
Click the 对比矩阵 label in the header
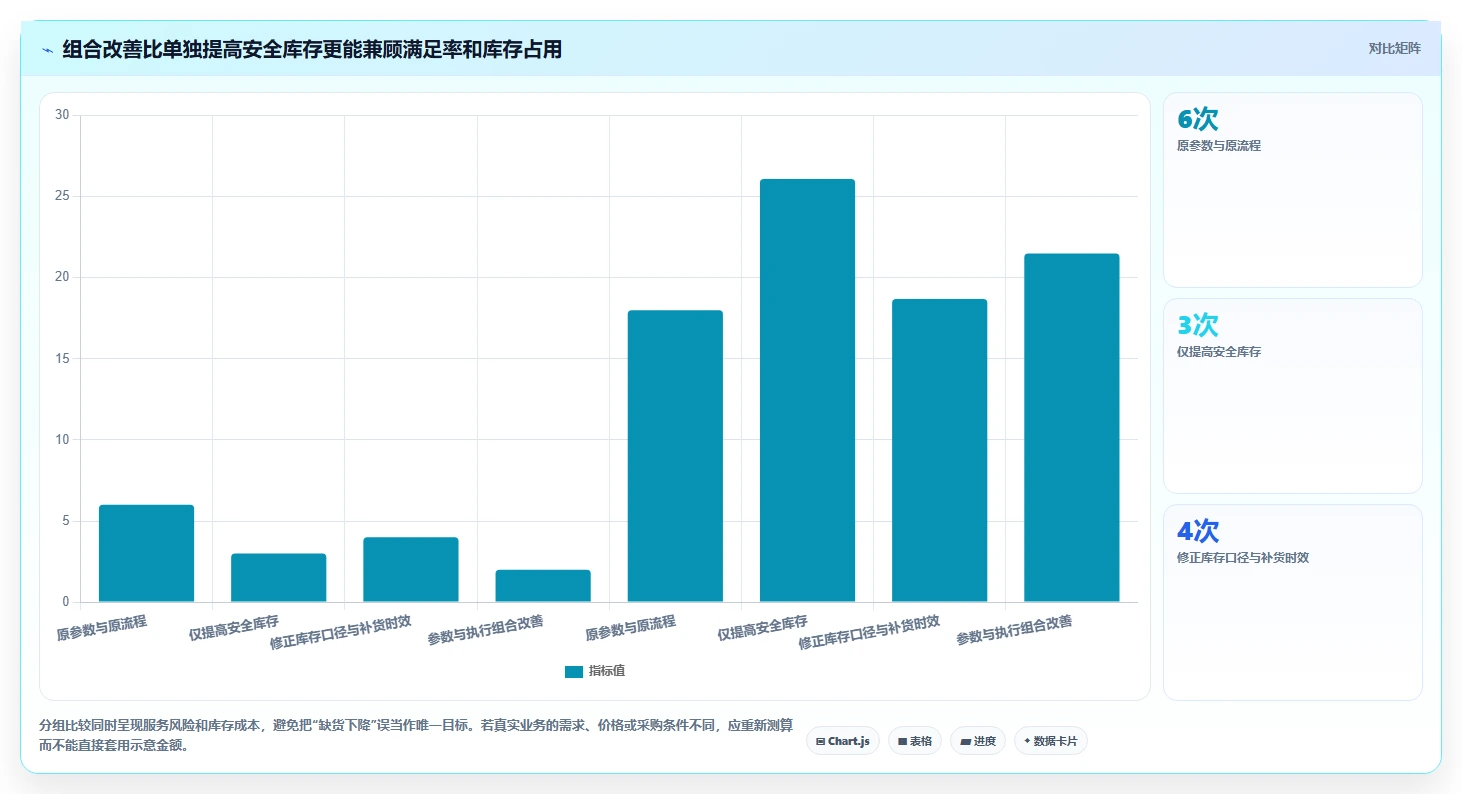[x=1394, y=48]
